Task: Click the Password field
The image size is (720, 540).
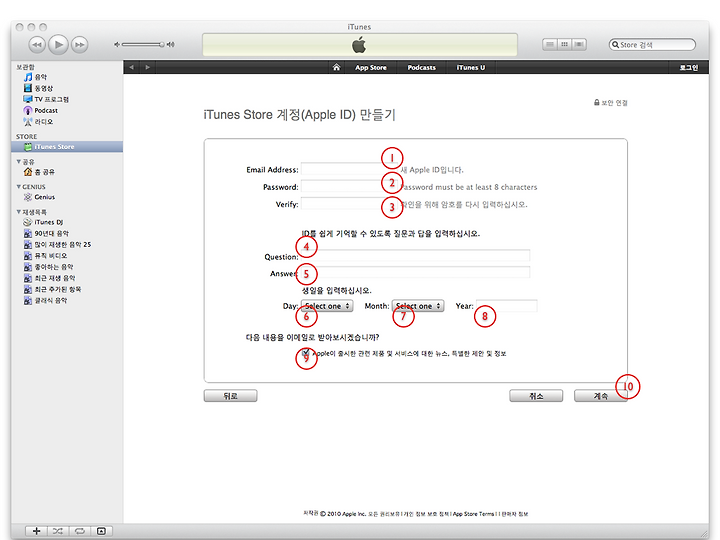Action: click(349, 186)
